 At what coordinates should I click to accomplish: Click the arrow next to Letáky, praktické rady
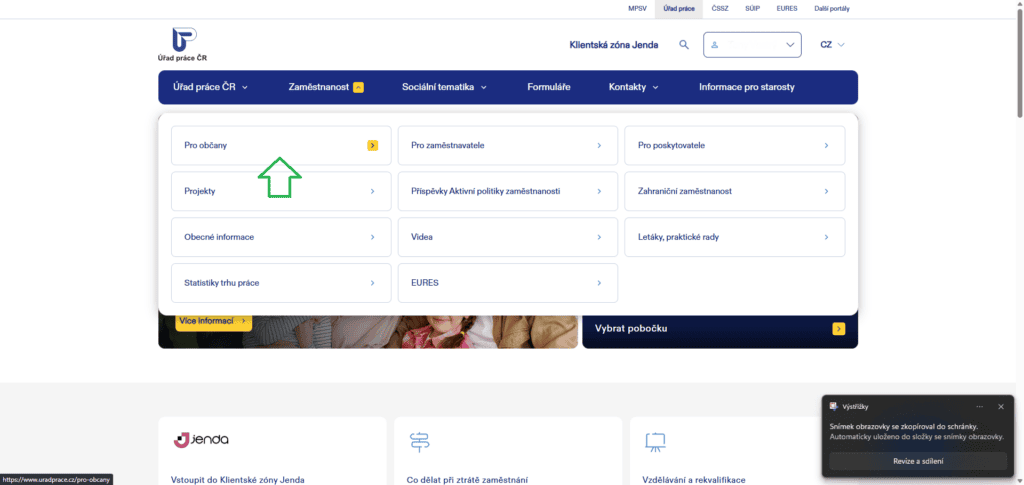826,237
